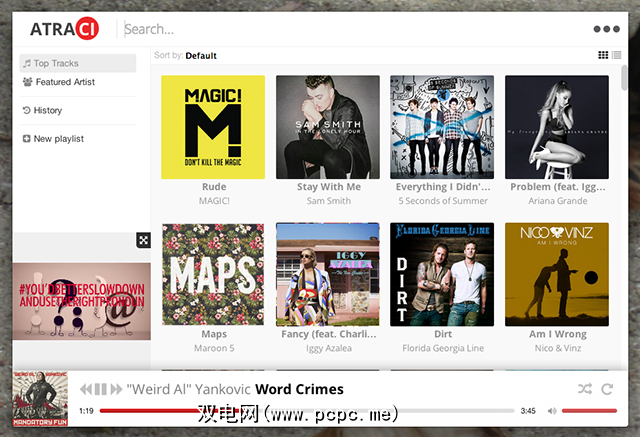Switch to grid view layout

[603, 55]
